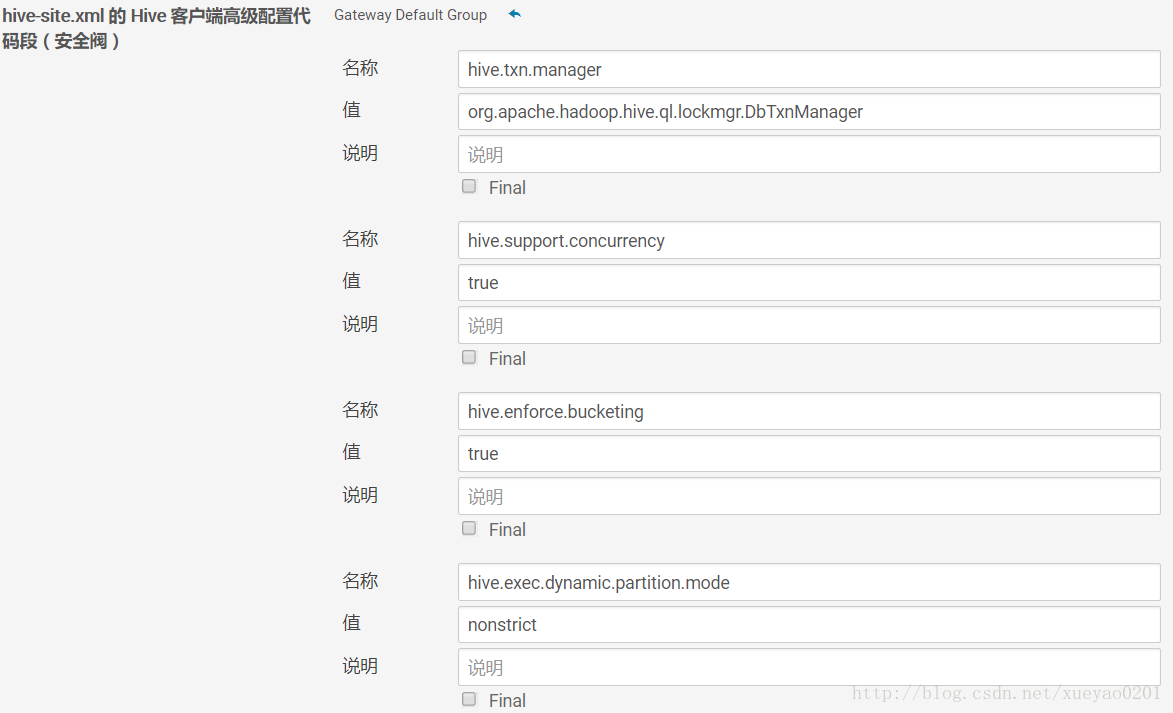Click the hive.enforce.bucketing name field
The image size is (1173, 713).
click(808, 412)
